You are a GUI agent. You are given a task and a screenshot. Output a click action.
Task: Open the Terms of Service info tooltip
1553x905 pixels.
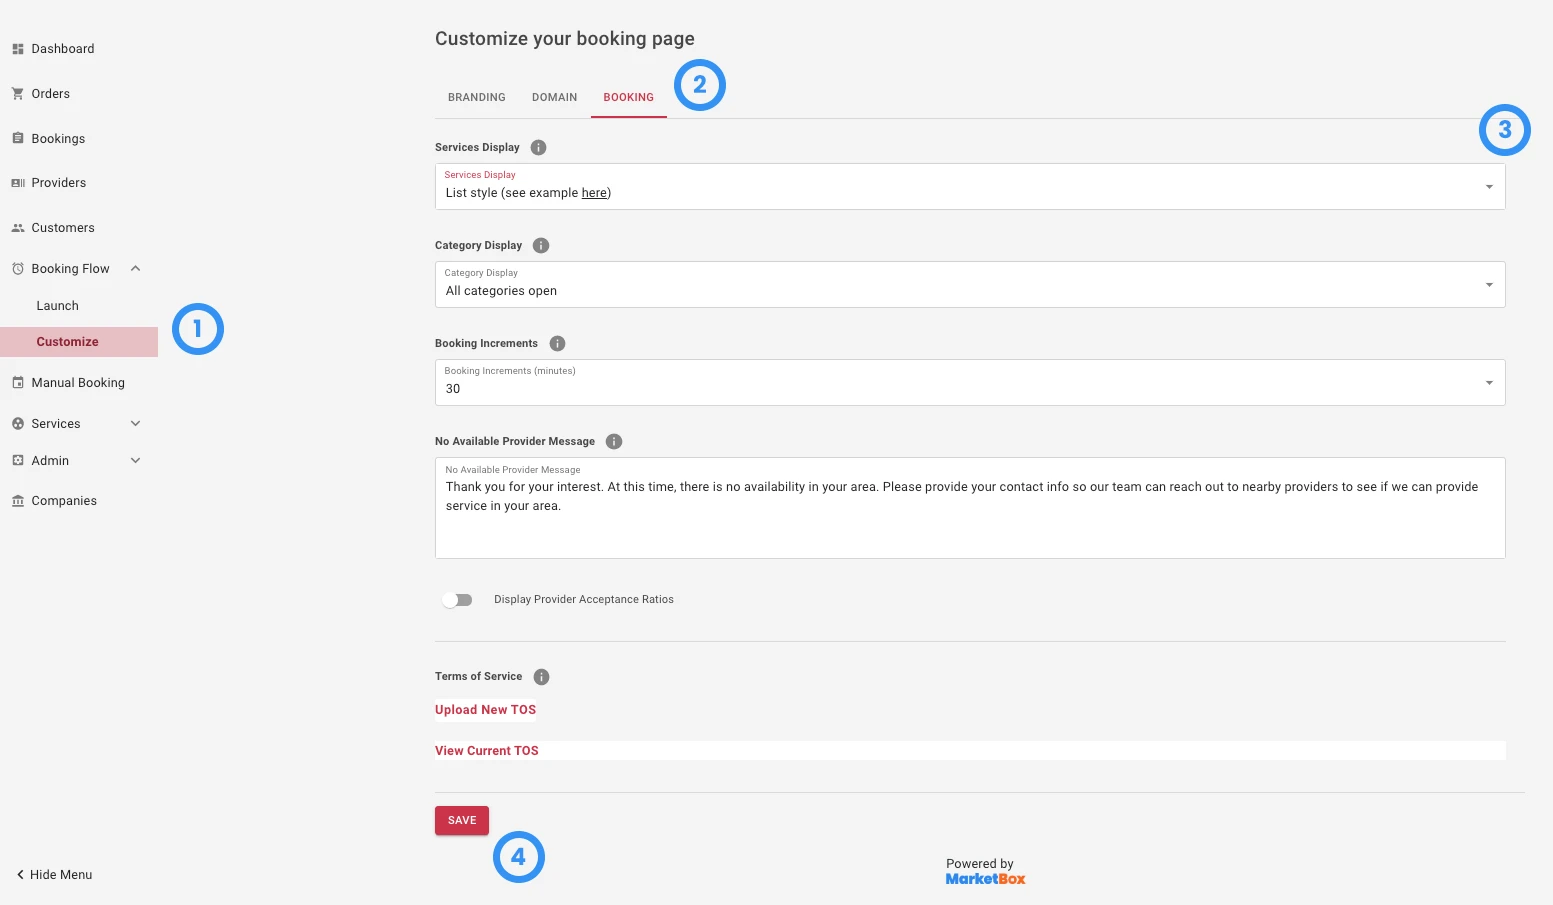[541, 676]
